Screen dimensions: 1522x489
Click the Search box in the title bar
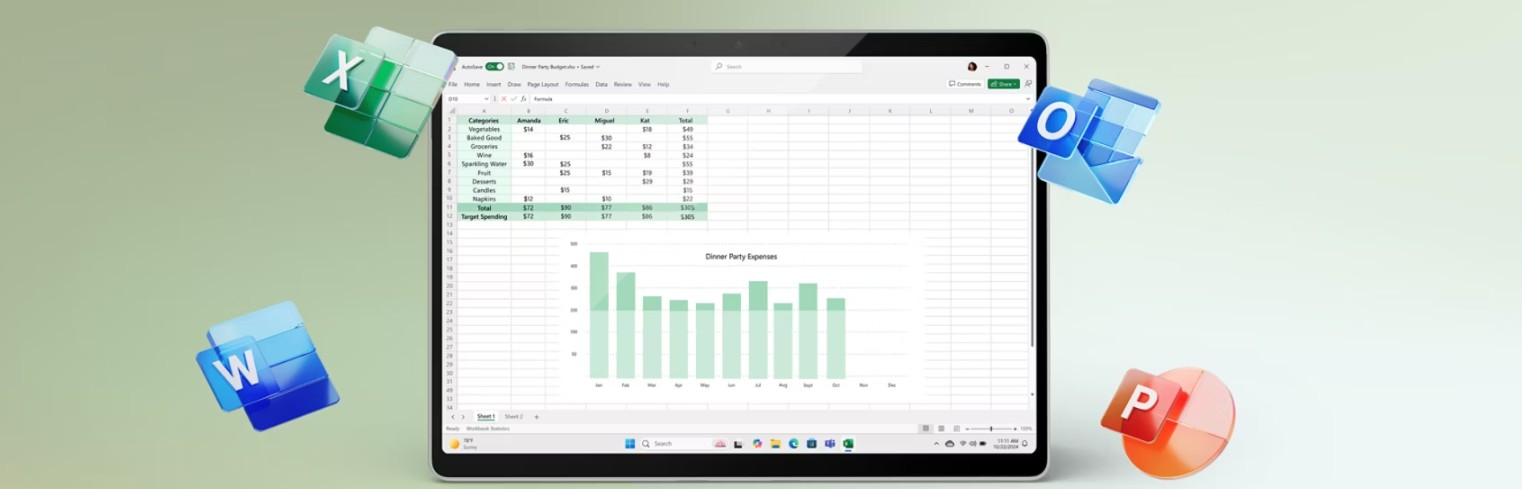pyautogui.click(x=787, y=66)
